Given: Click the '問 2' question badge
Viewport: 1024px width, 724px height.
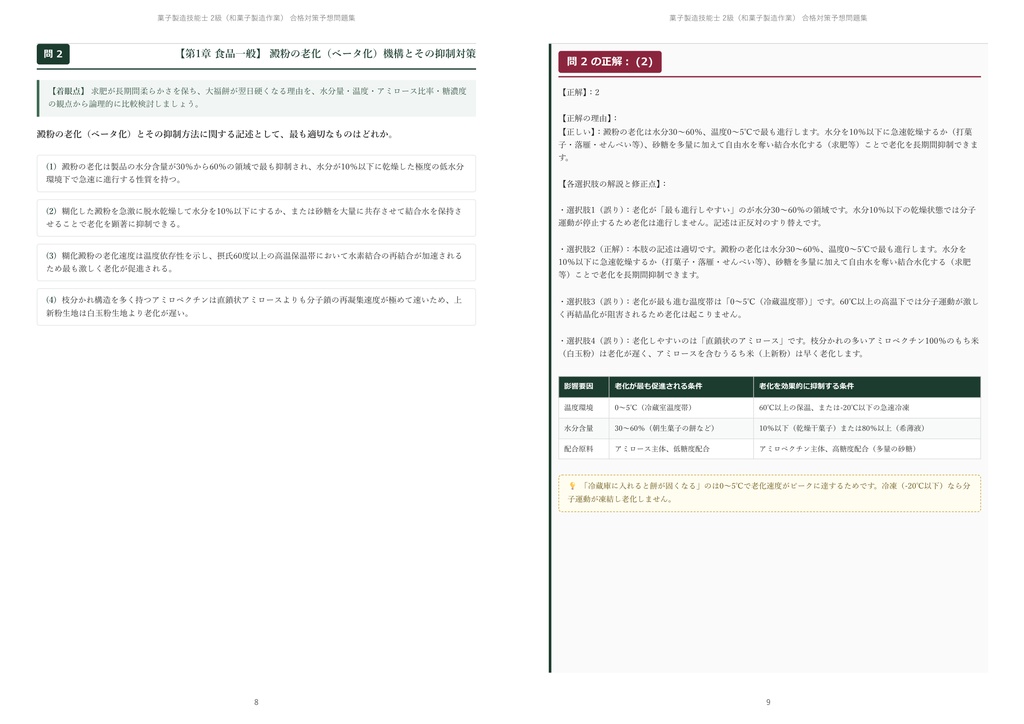Looking at the screenshot, I should 53,54.
